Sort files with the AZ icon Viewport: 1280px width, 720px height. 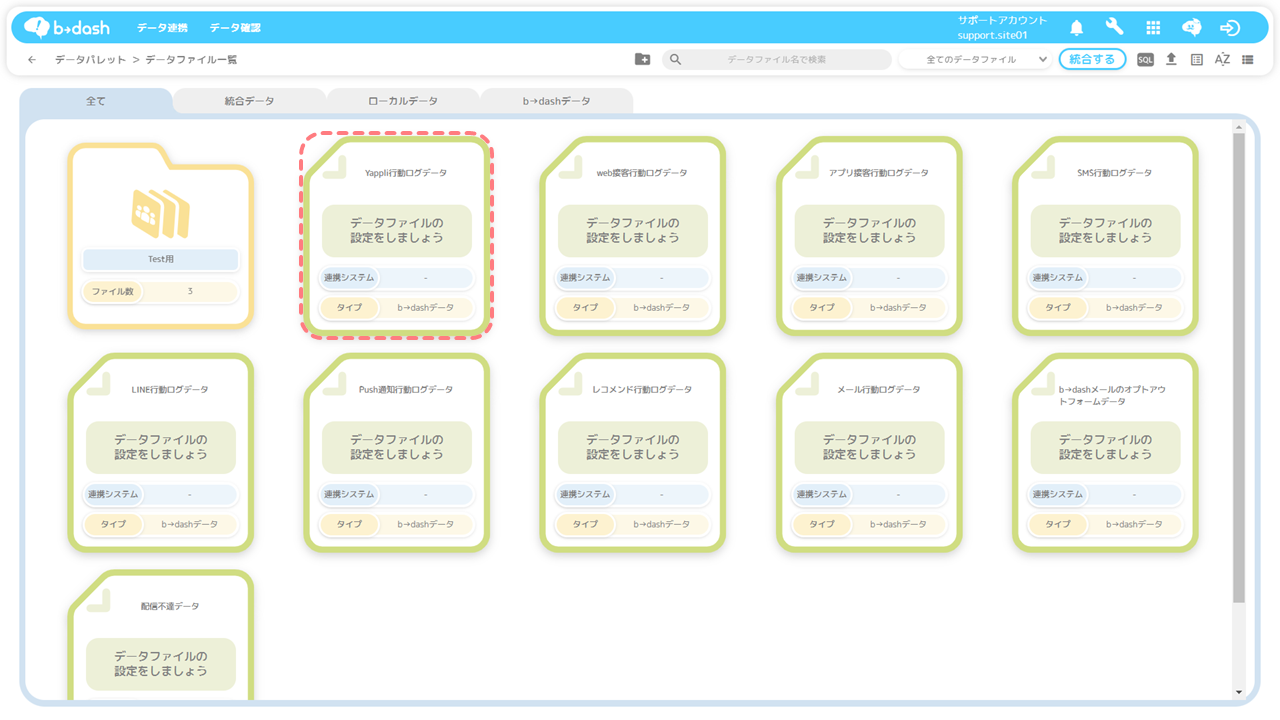[1222, 60]
